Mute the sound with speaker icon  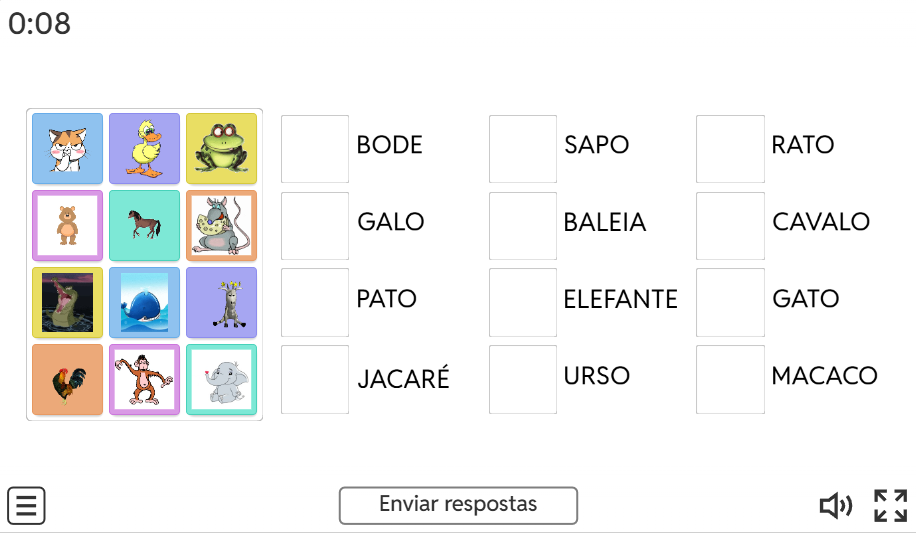click(x=836, y=506)
